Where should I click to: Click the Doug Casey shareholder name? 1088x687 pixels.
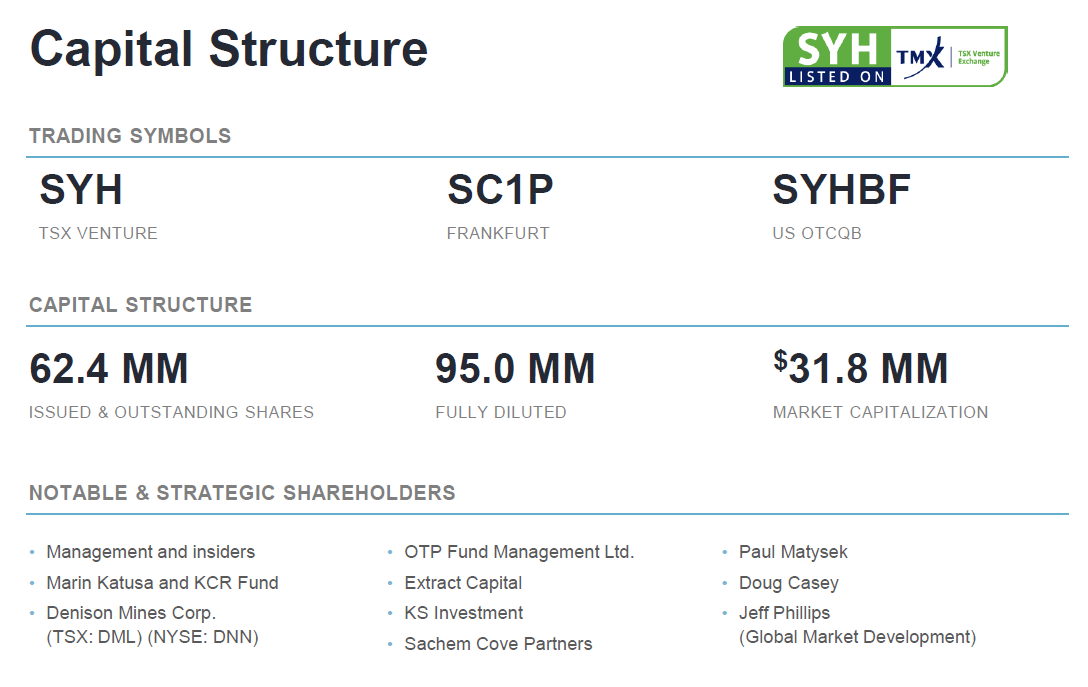(788, 583)
